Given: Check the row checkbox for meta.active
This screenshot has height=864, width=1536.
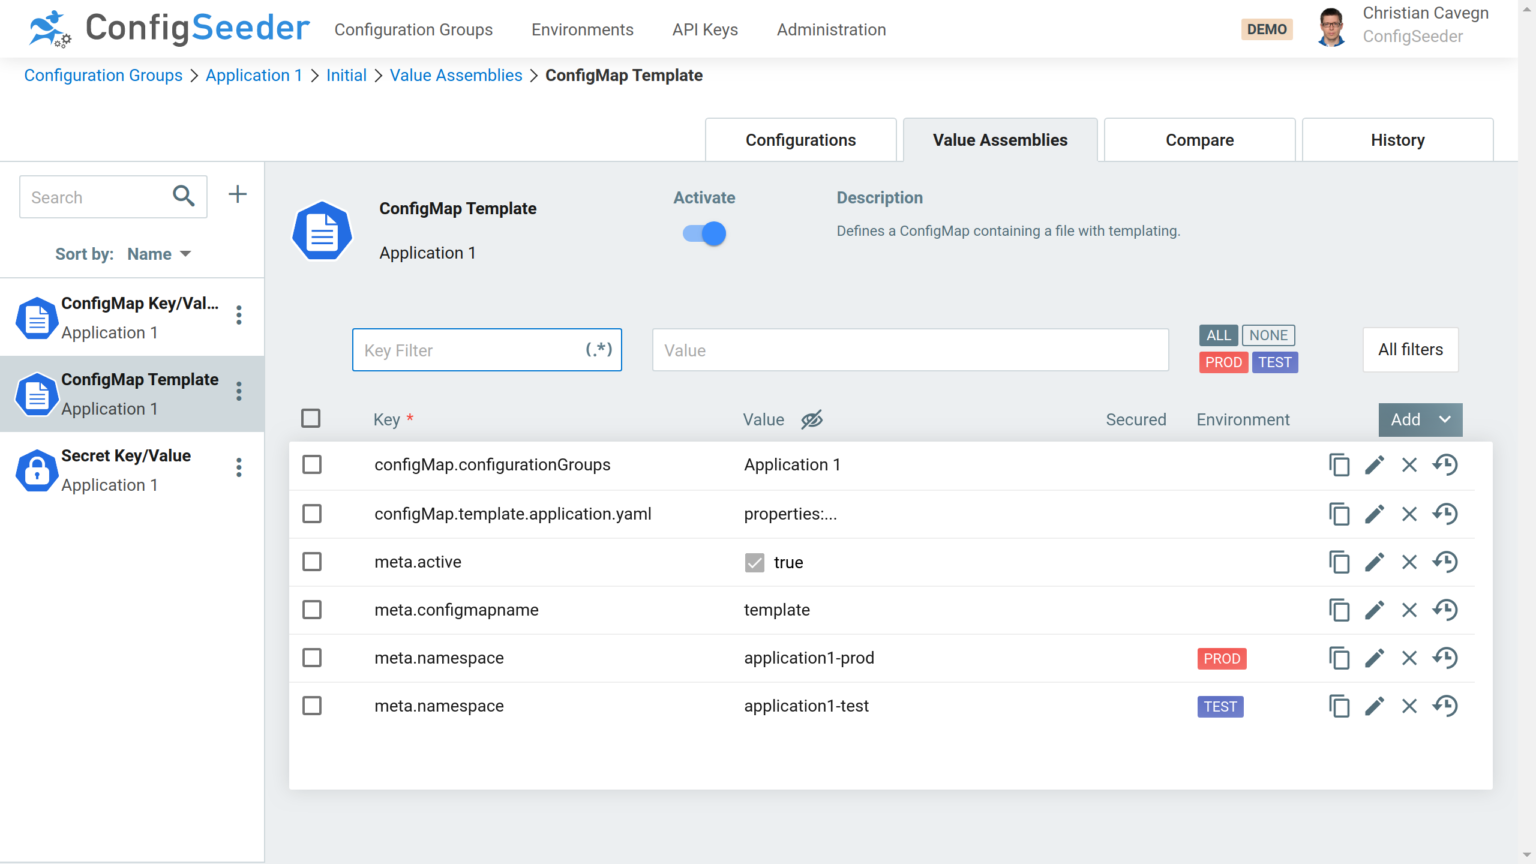Looking at the screenshot, I should pos(311,562).
